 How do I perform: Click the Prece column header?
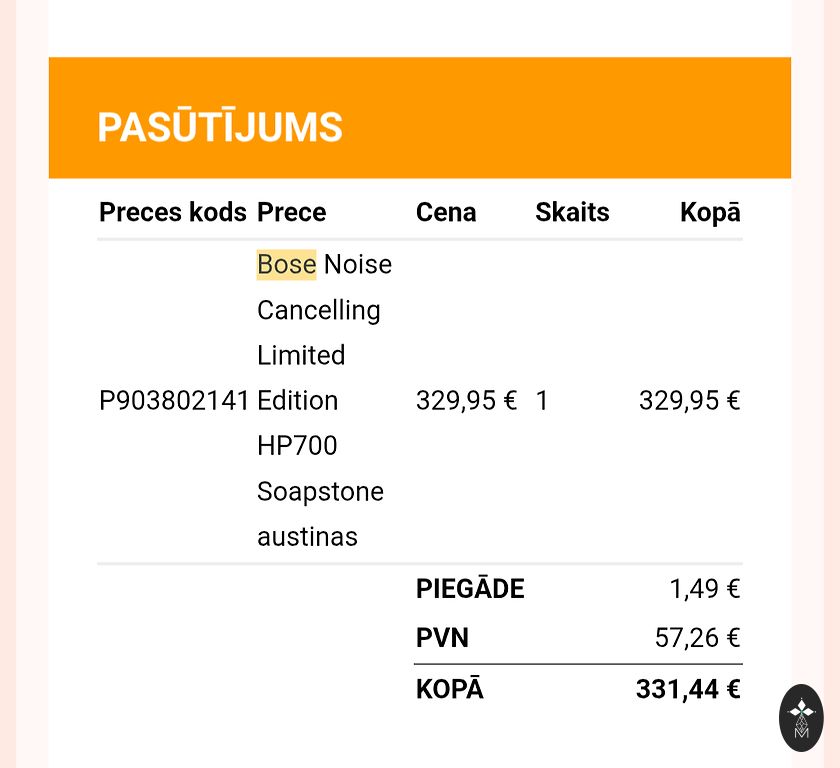pyautogui.click(x=291, y=212)
